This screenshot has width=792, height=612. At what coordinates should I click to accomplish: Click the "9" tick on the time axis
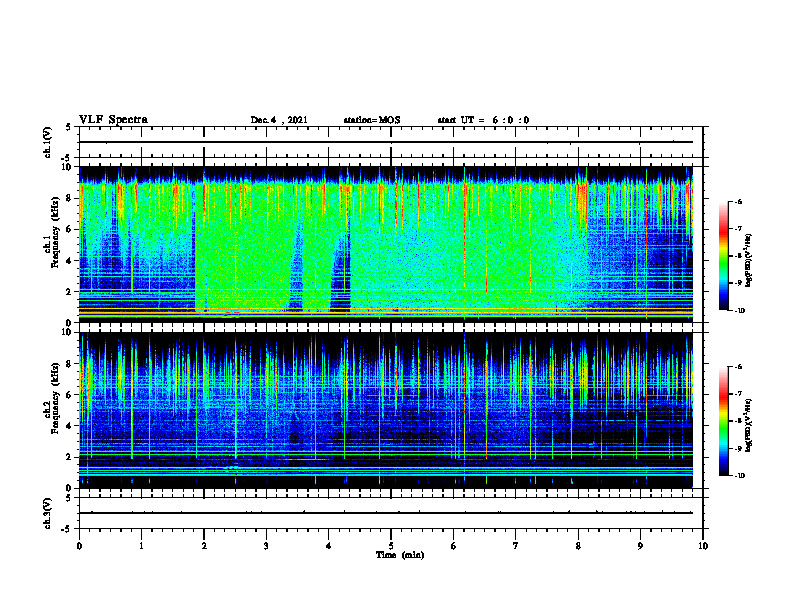640,546
